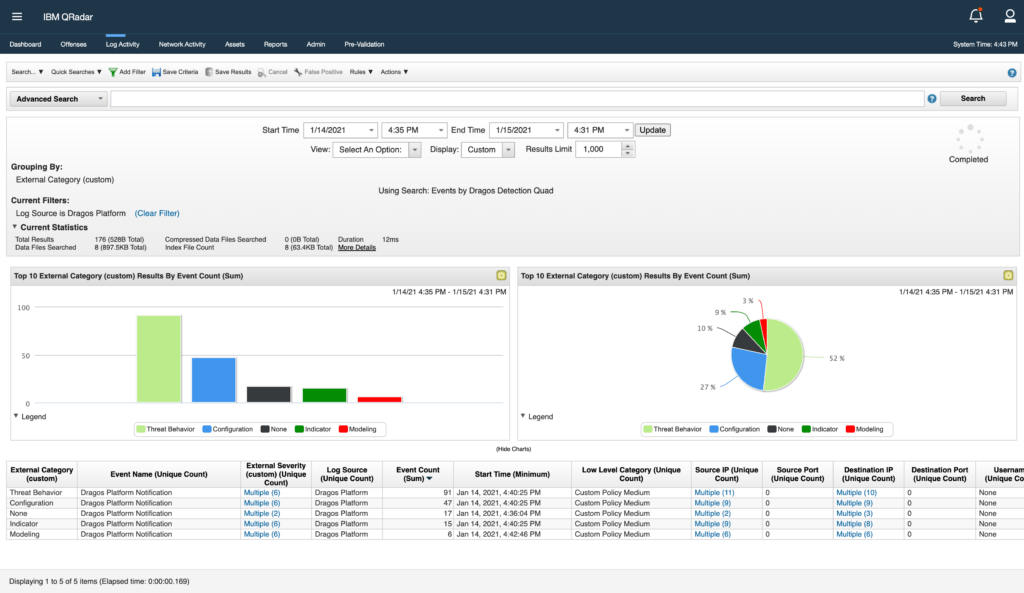This screenshot has height=593, width=1024.
Task: Open Display Custom dropdown
Action: (x=488, y=150)
